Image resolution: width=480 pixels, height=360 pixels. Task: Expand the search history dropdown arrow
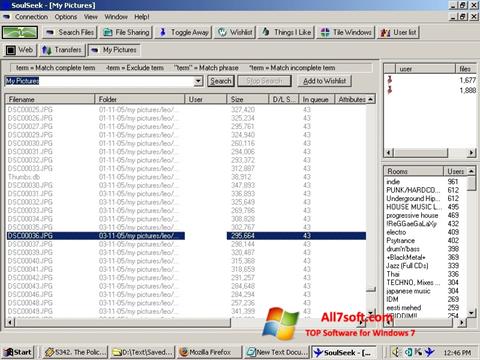pos(198,81)
